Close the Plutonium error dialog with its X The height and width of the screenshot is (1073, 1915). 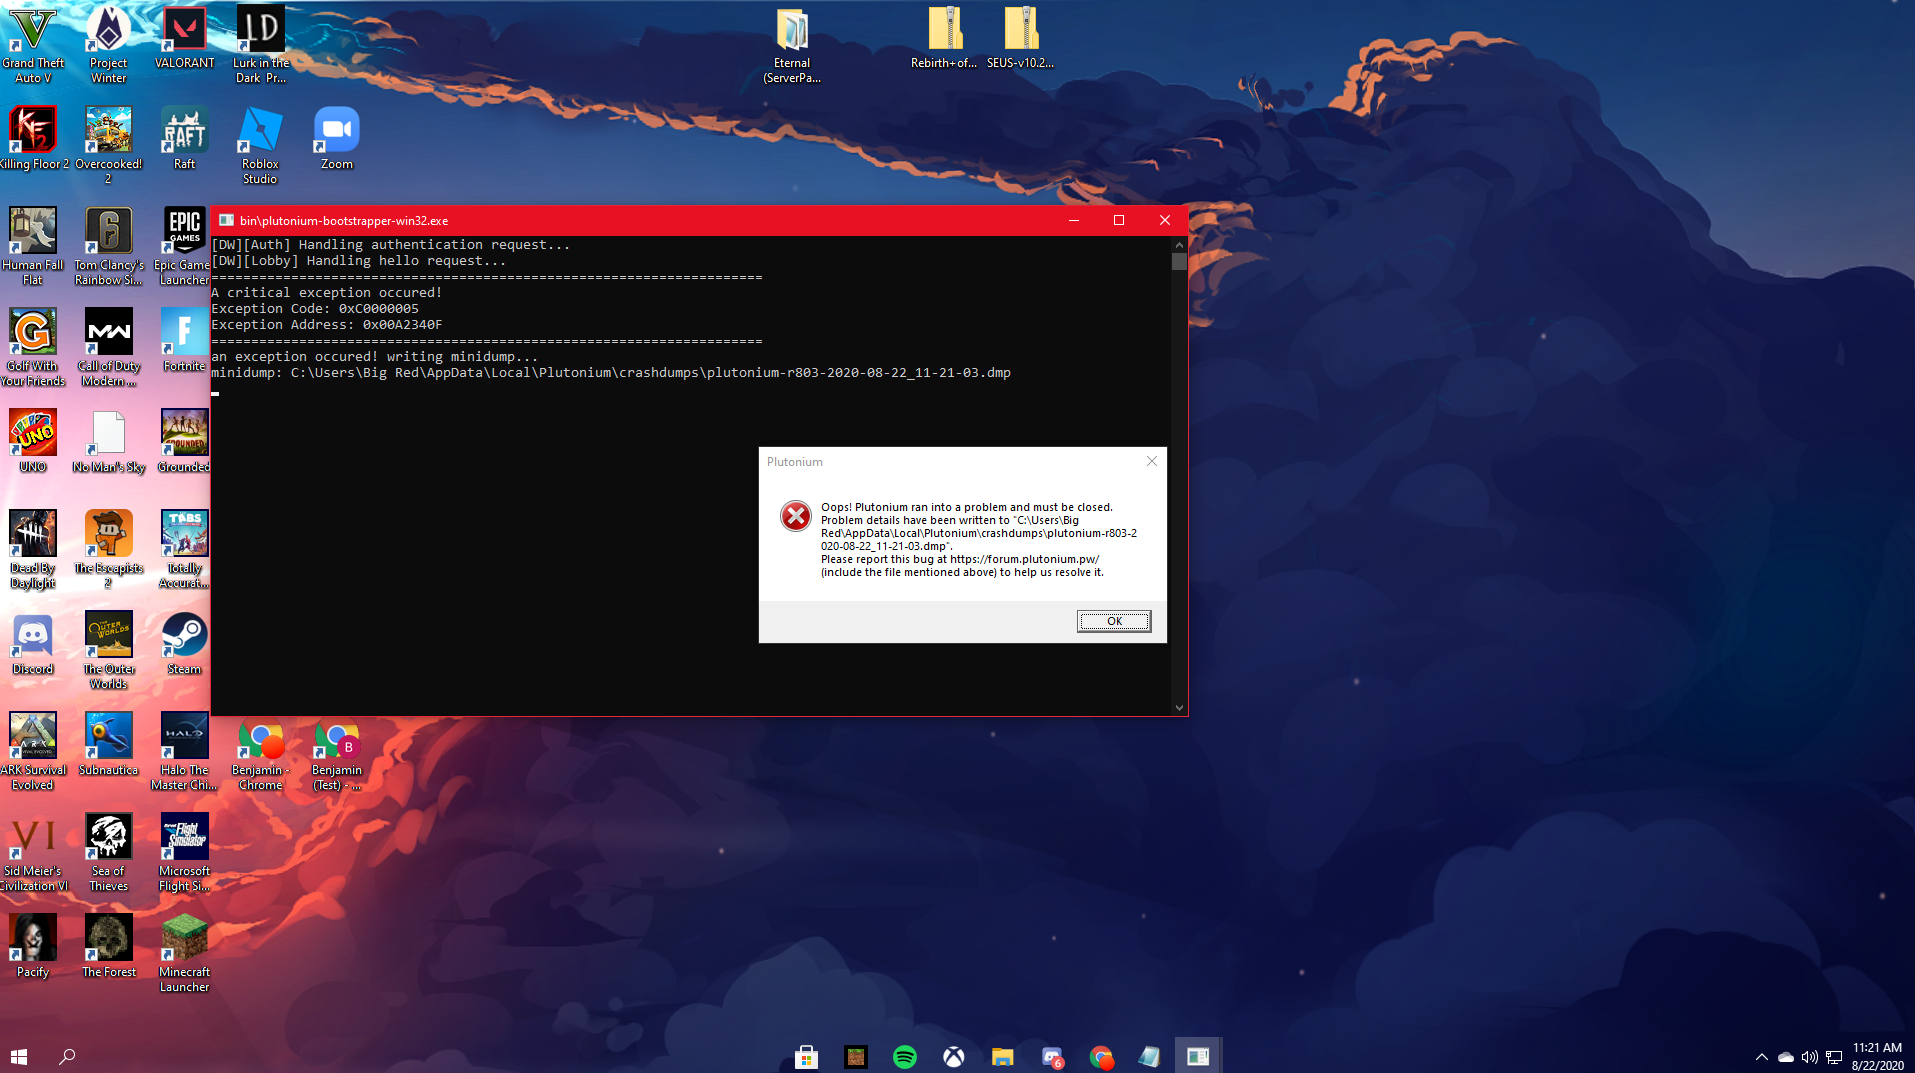coord(1152,461)
